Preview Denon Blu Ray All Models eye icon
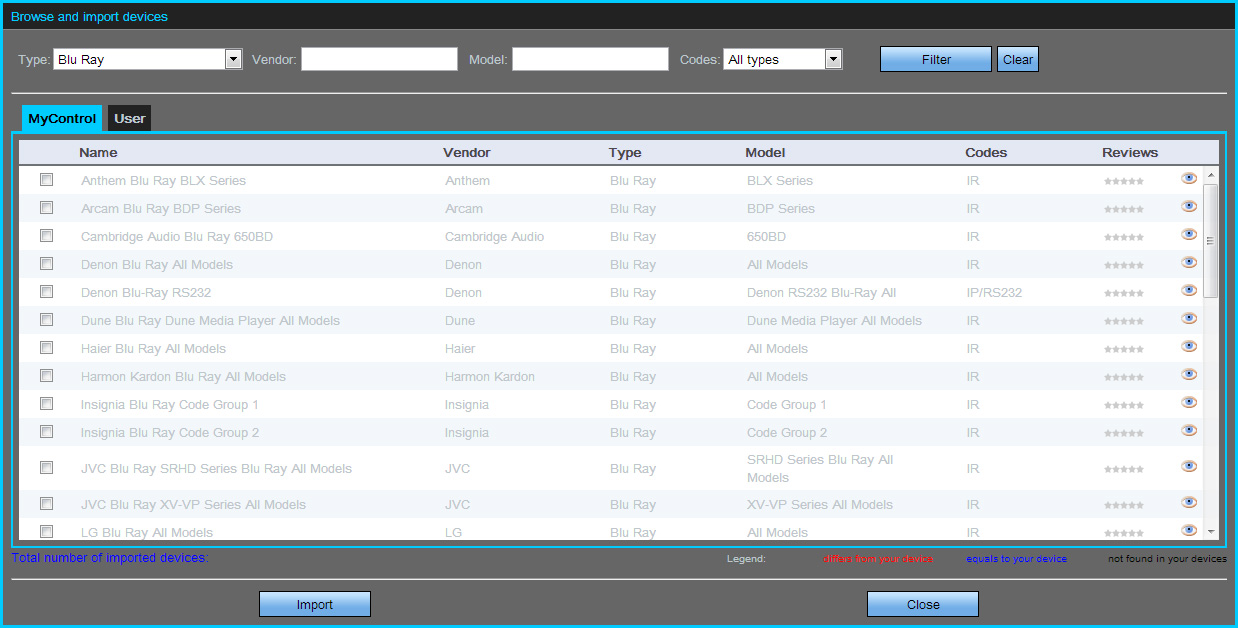1238x628 pixels. (x=1189, y=262)
